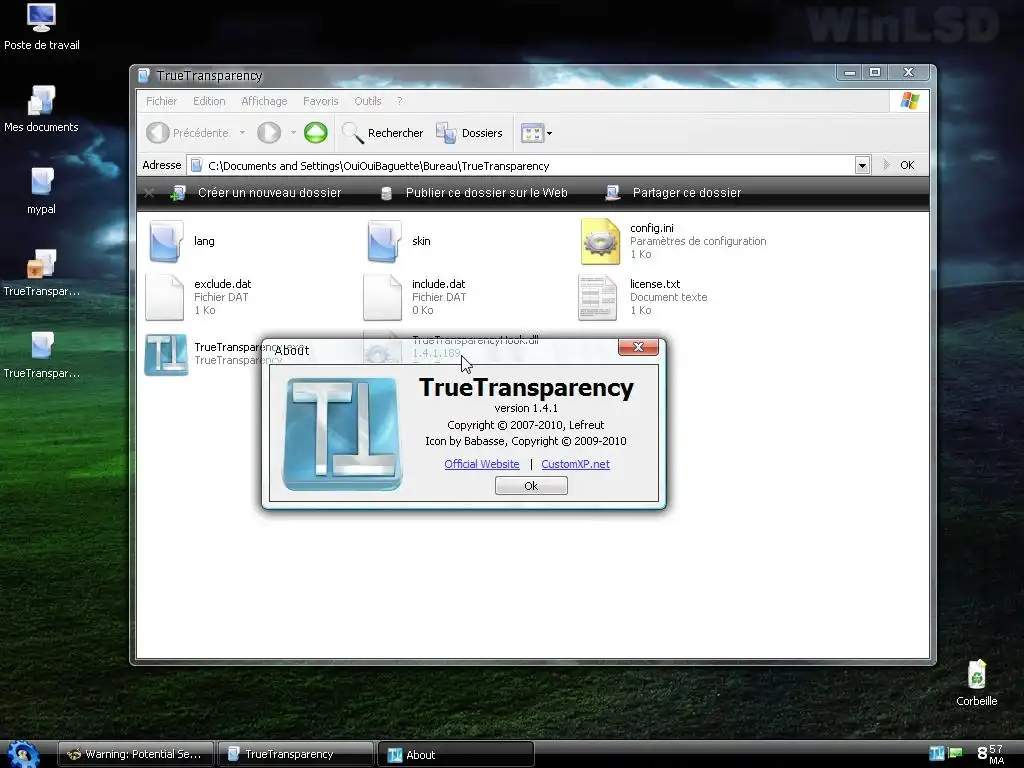Toggle the Dossiers folders pane
Screen dimensions: 1024x768
point(470,133)
